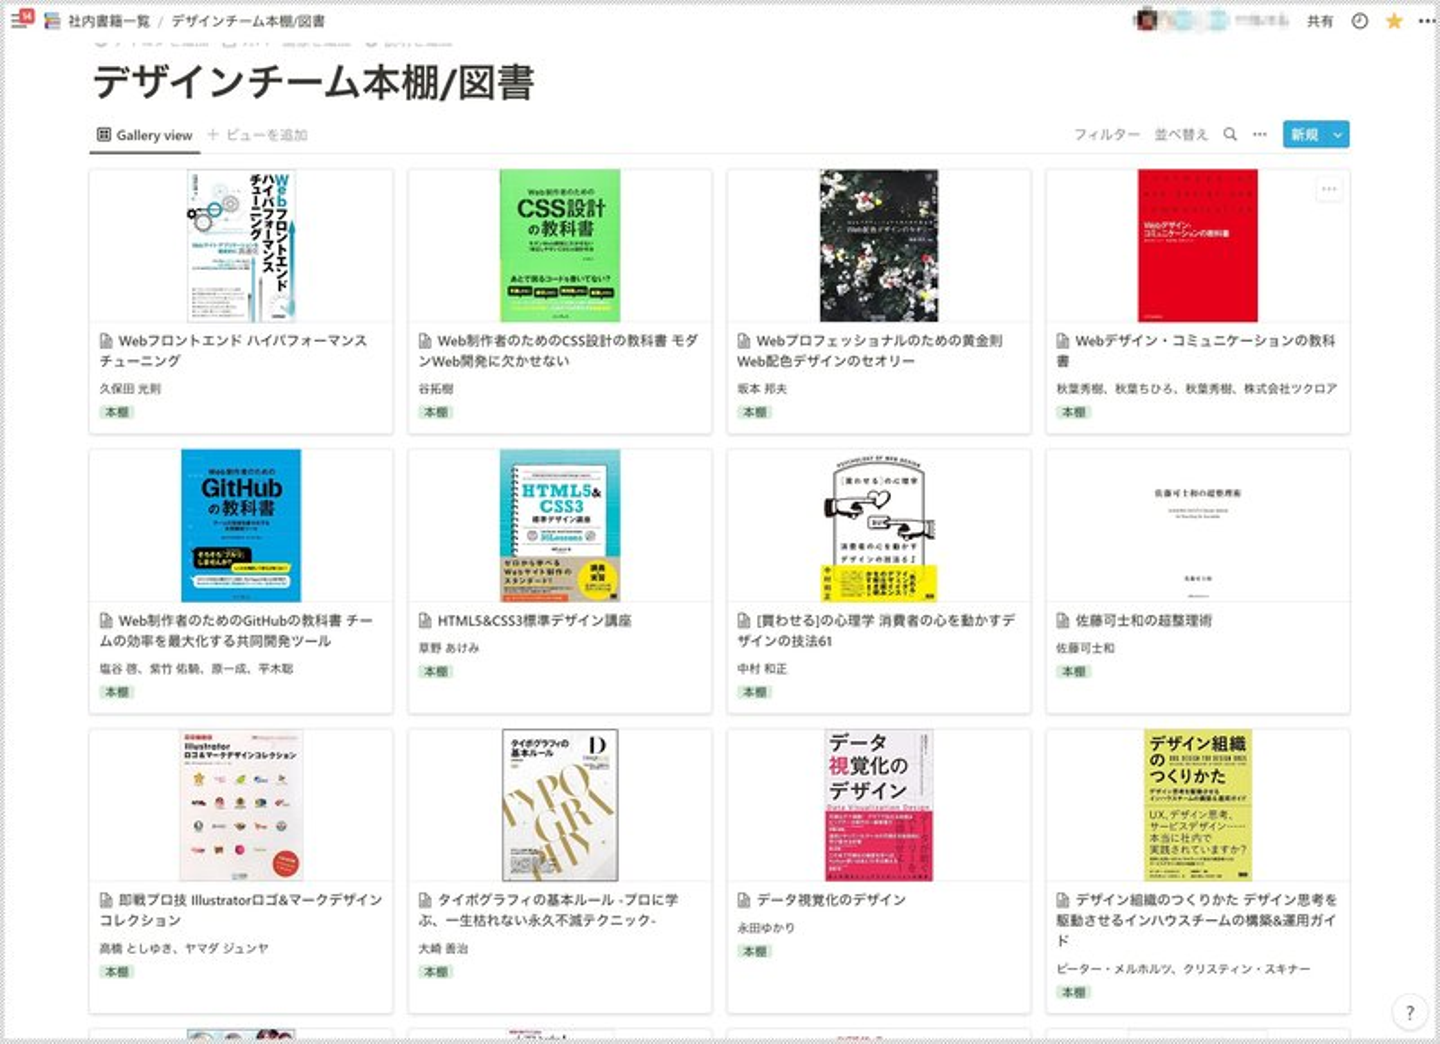Open the view options three-dot menu
Image resolution: width=1440 pixels, height=1044 pixels.
tap(1260, 134)
